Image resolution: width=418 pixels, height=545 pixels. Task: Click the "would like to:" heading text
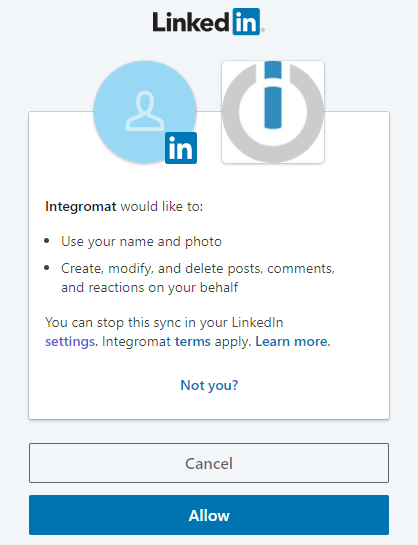tap(162, 207)
